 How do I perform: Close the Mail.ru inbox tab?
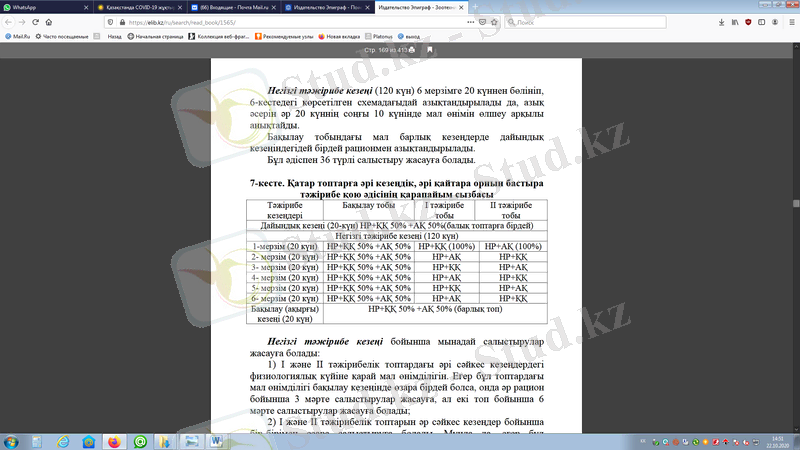click(273, 8)
